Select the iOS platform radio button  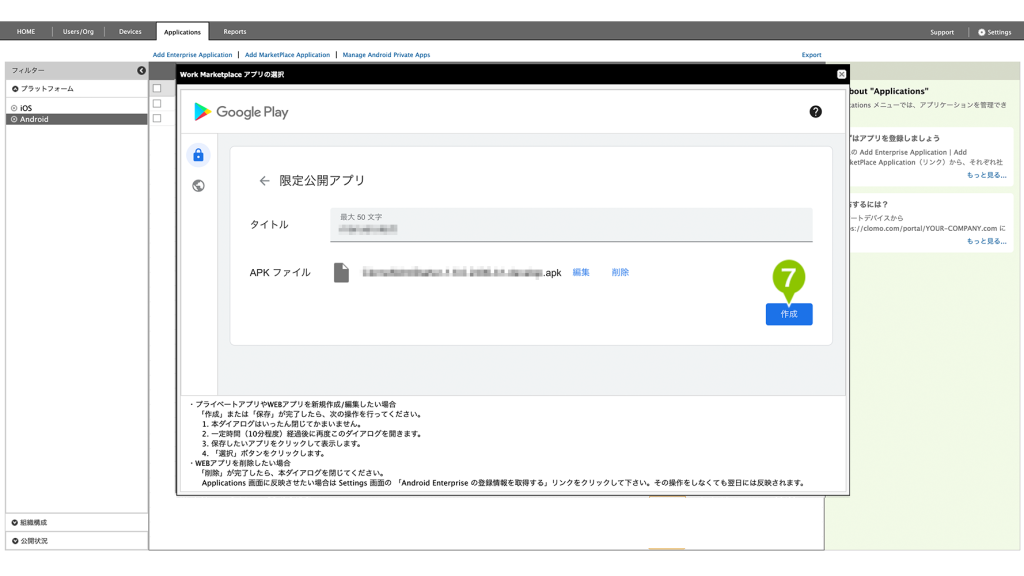pos(14,108)
